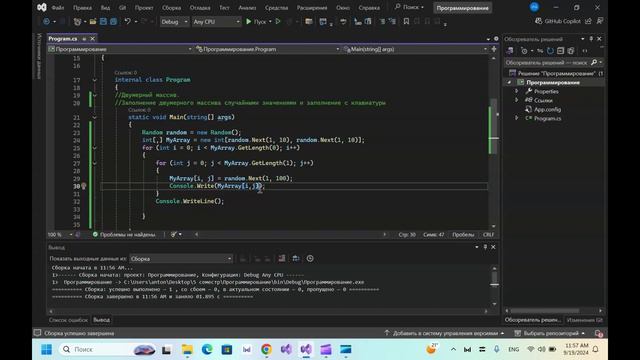Image resolution: width=640 pixels, height=360 pixels.
Task: Click the Solution Explorer sync refresh icon
Action: tap(550, 51)
